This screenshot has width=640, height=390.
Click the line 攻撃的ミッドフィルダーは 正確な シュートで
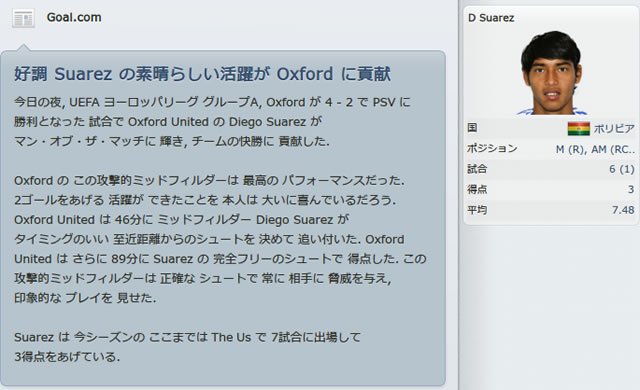[203, 278]
